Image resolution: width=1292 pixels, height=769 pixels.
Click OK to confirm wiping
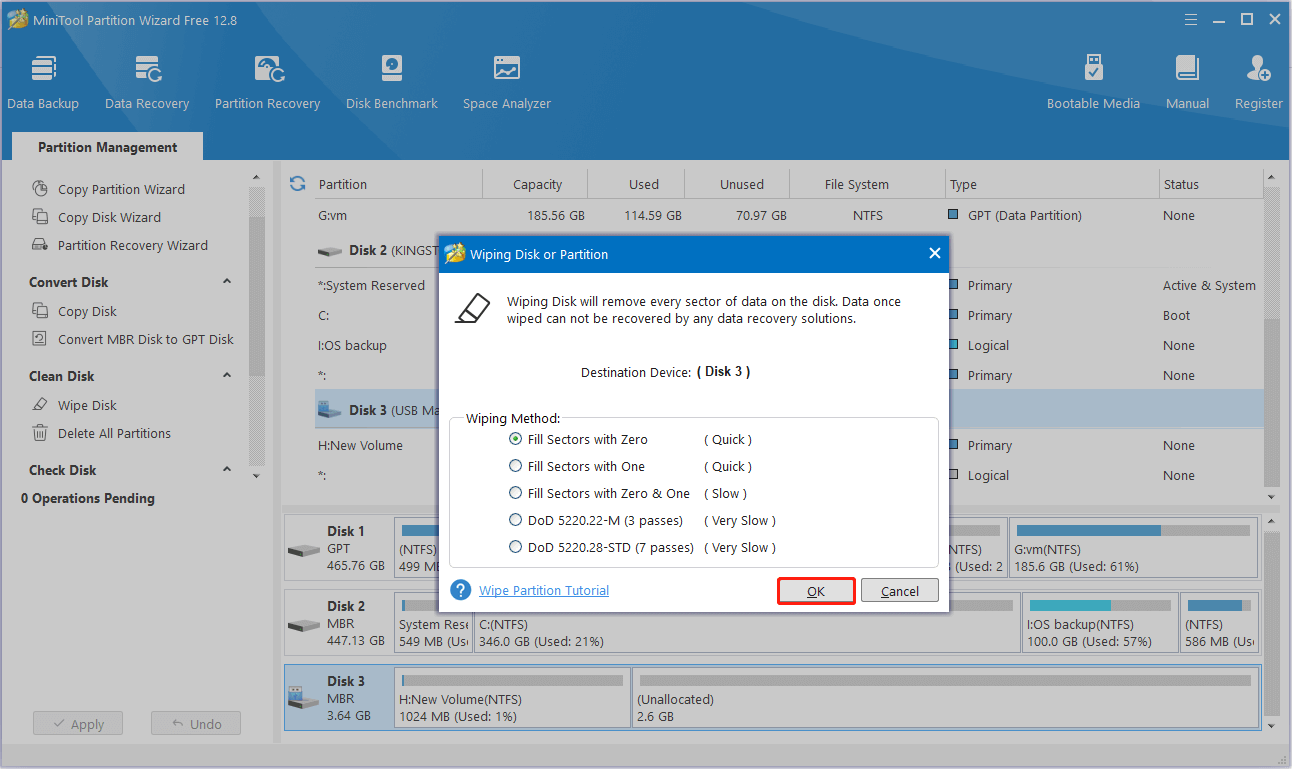pos(816,591)
